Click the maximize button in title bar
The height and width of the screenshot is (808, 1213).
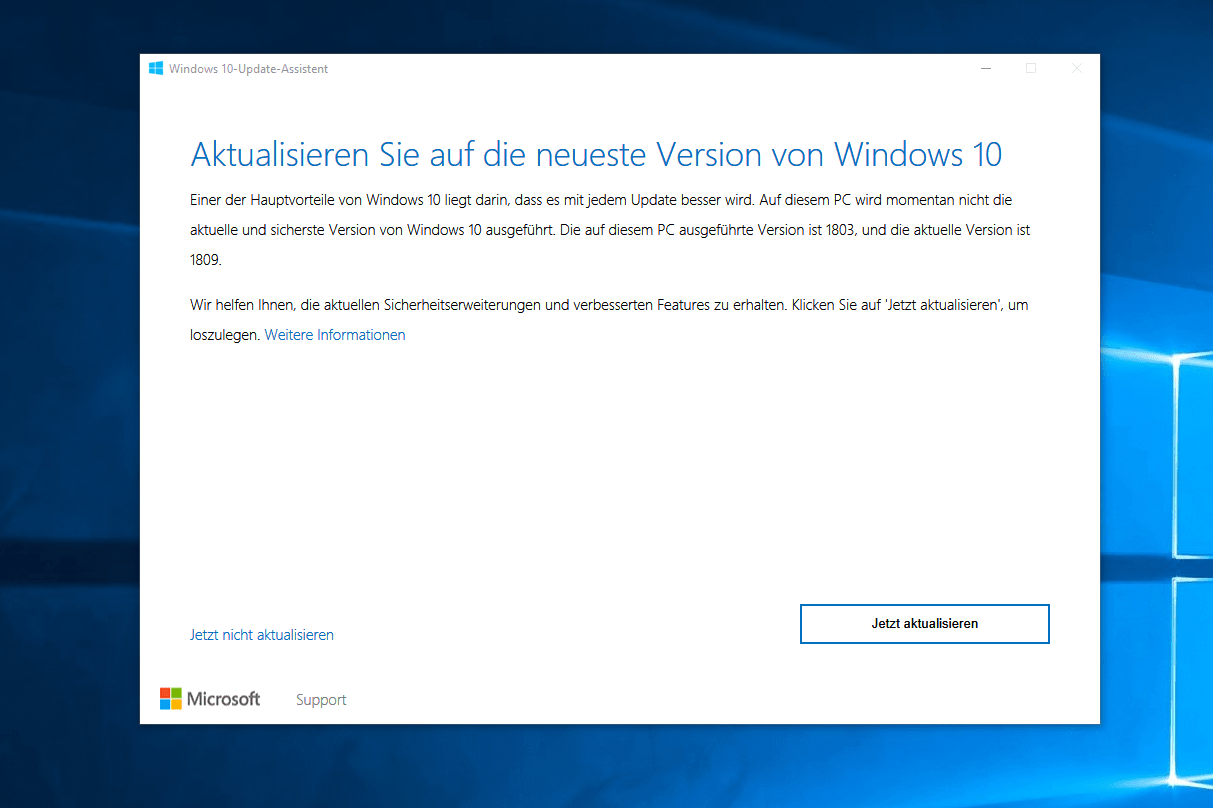click(1031, 69)
